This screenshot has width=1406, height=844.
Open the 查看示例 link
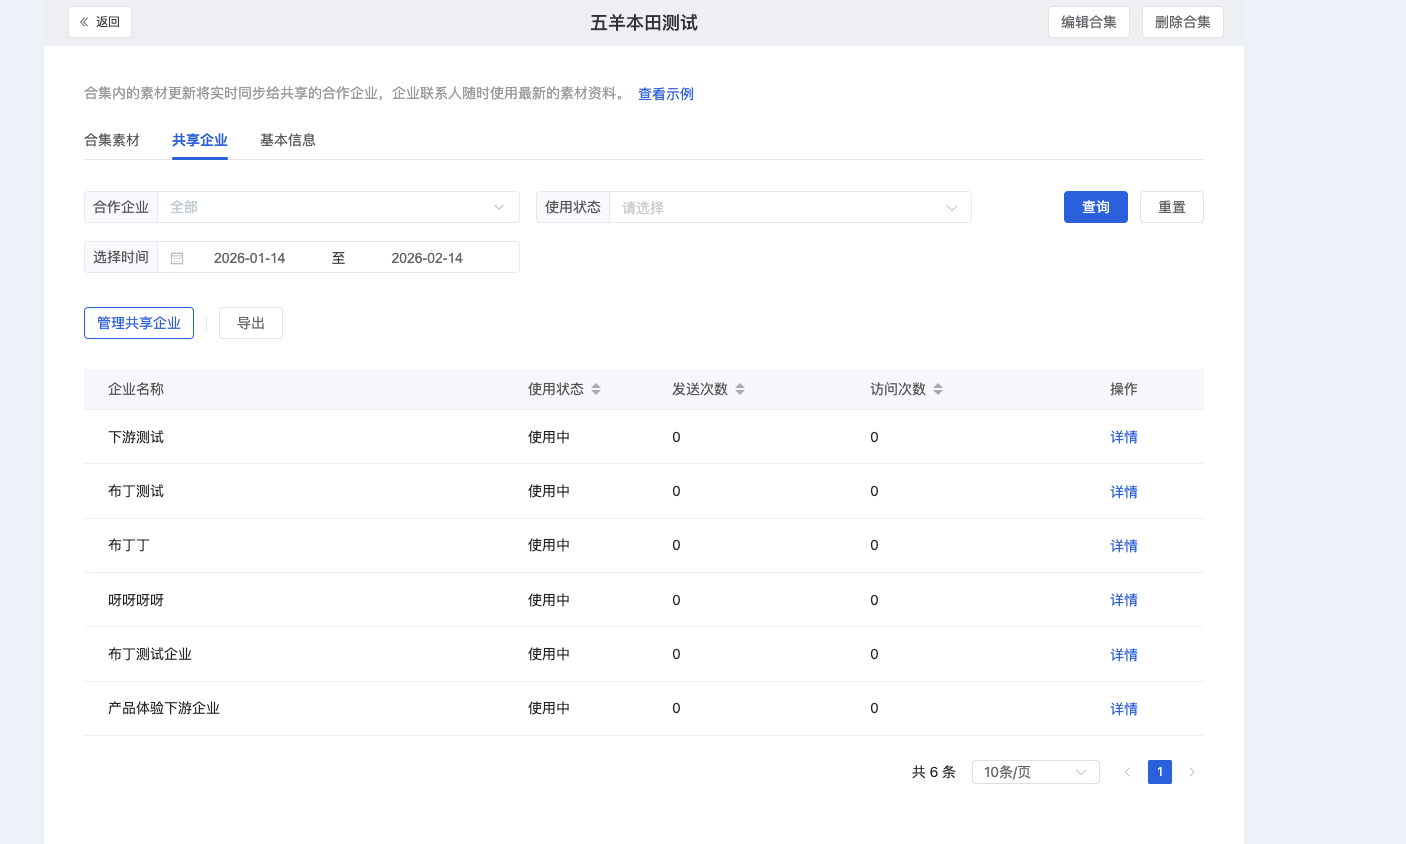point(666,94)
